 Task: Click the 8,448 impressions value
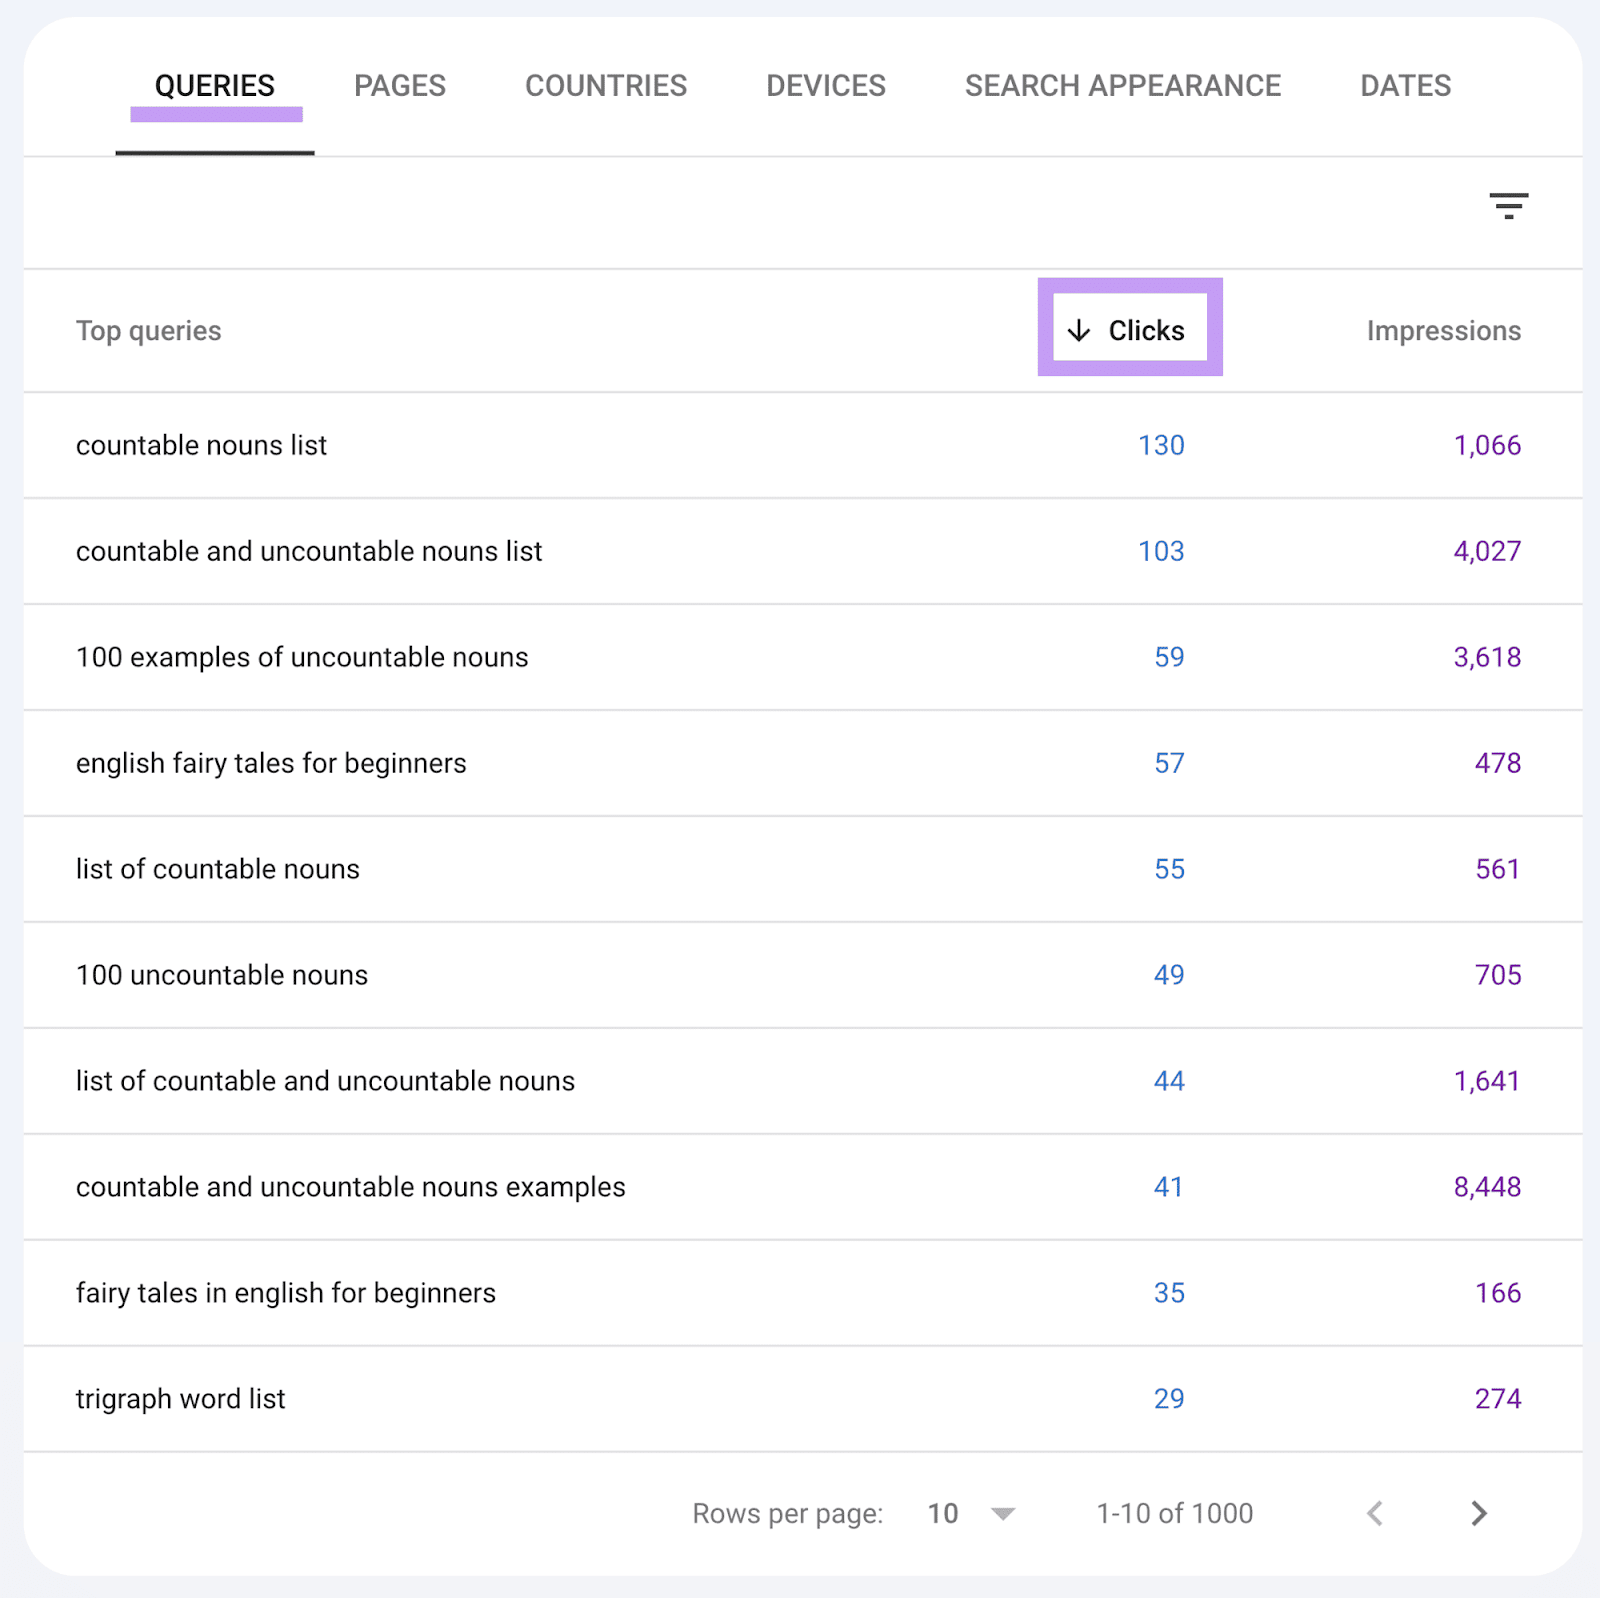click(1487, 1188)
